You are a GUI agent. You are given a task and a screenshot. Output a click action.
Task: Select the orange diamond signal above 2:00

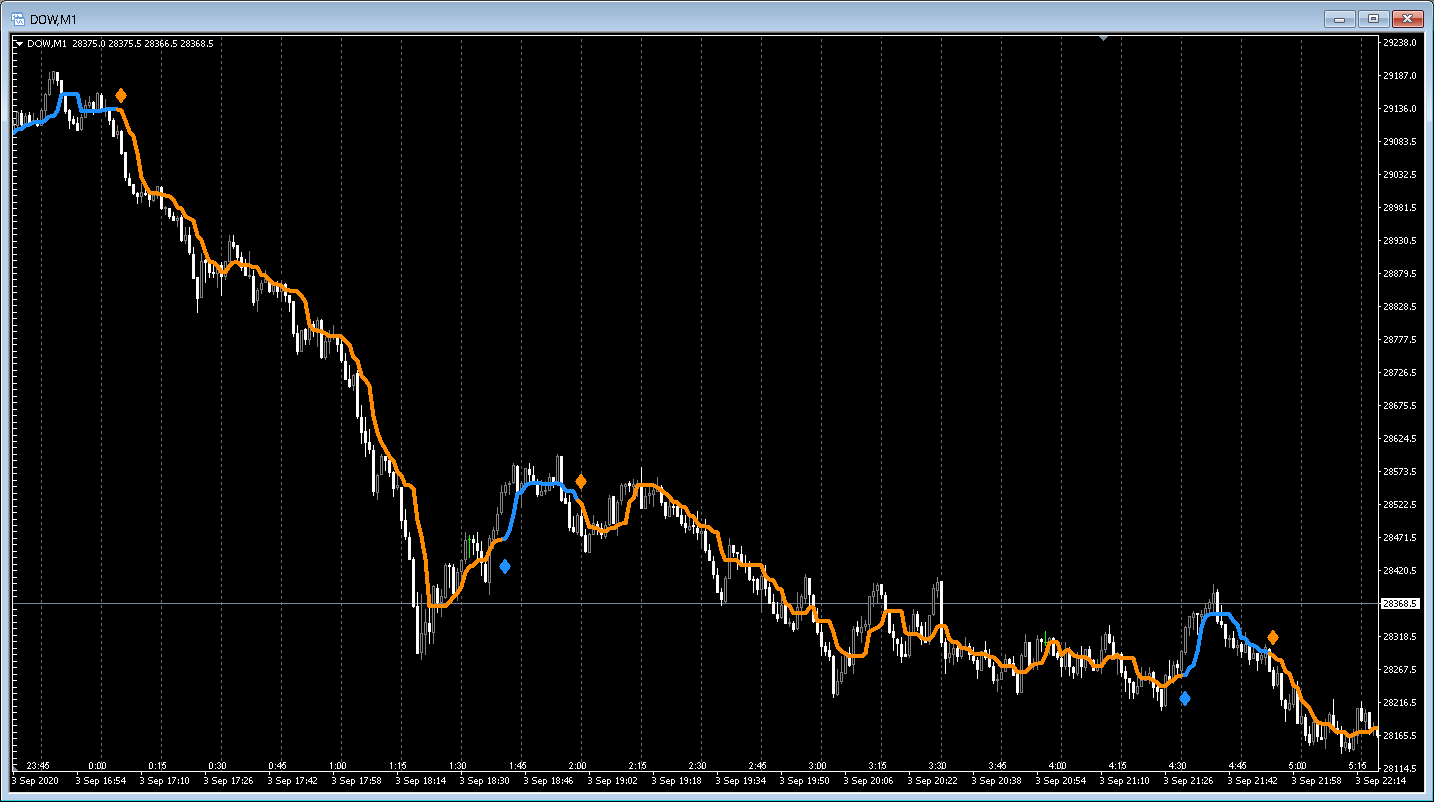pos(581,481)
